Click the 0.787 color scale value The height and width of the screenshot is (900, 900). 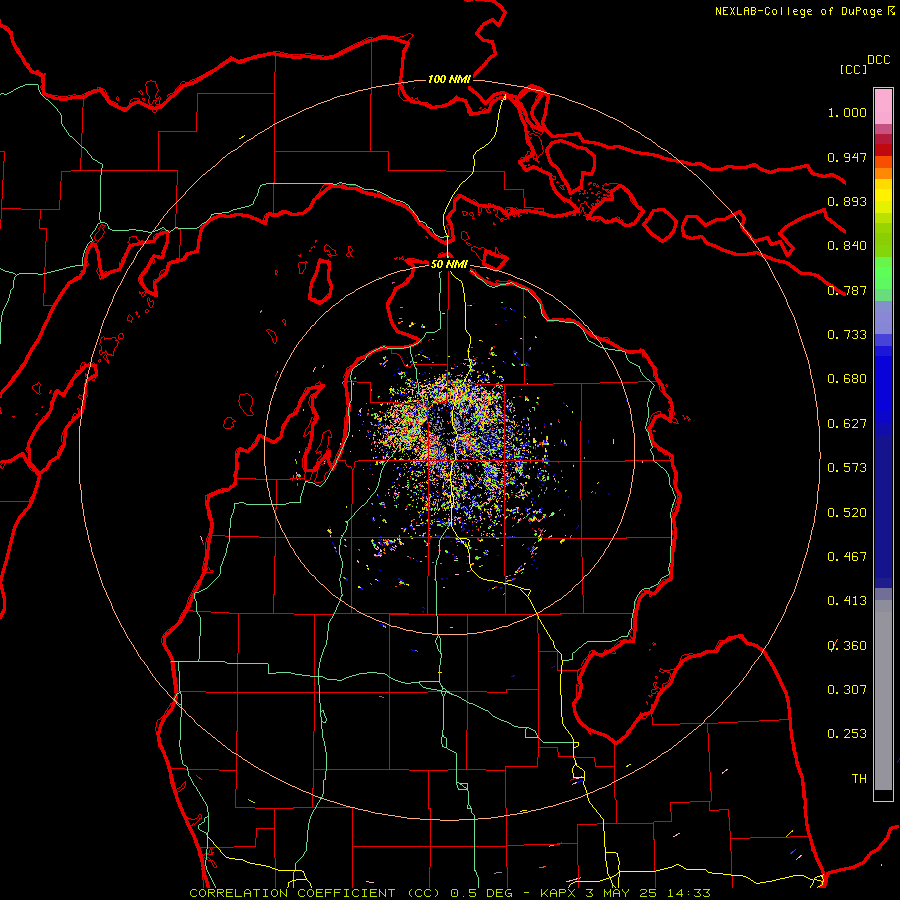pos(847,290)
